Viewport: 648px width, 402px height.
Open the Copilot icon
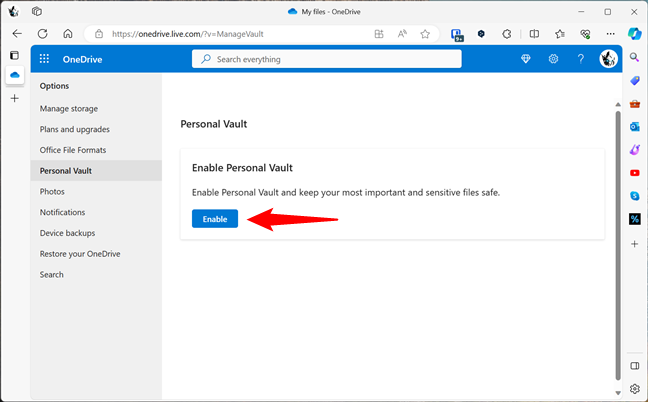point(634,34)
